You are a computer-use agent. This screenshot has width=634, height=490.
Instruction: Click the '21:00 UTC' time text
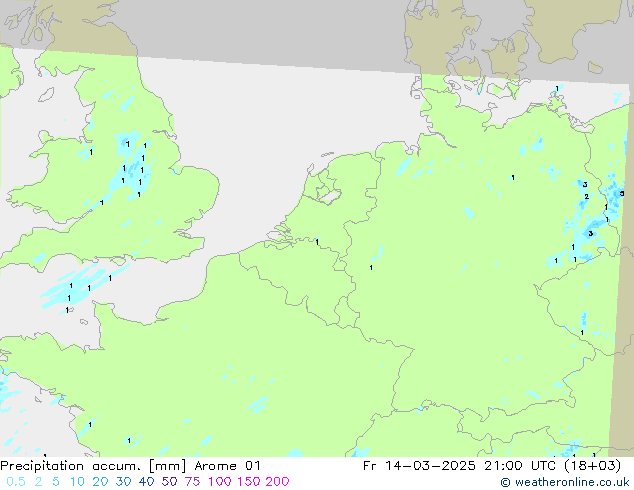coord(519,466)
